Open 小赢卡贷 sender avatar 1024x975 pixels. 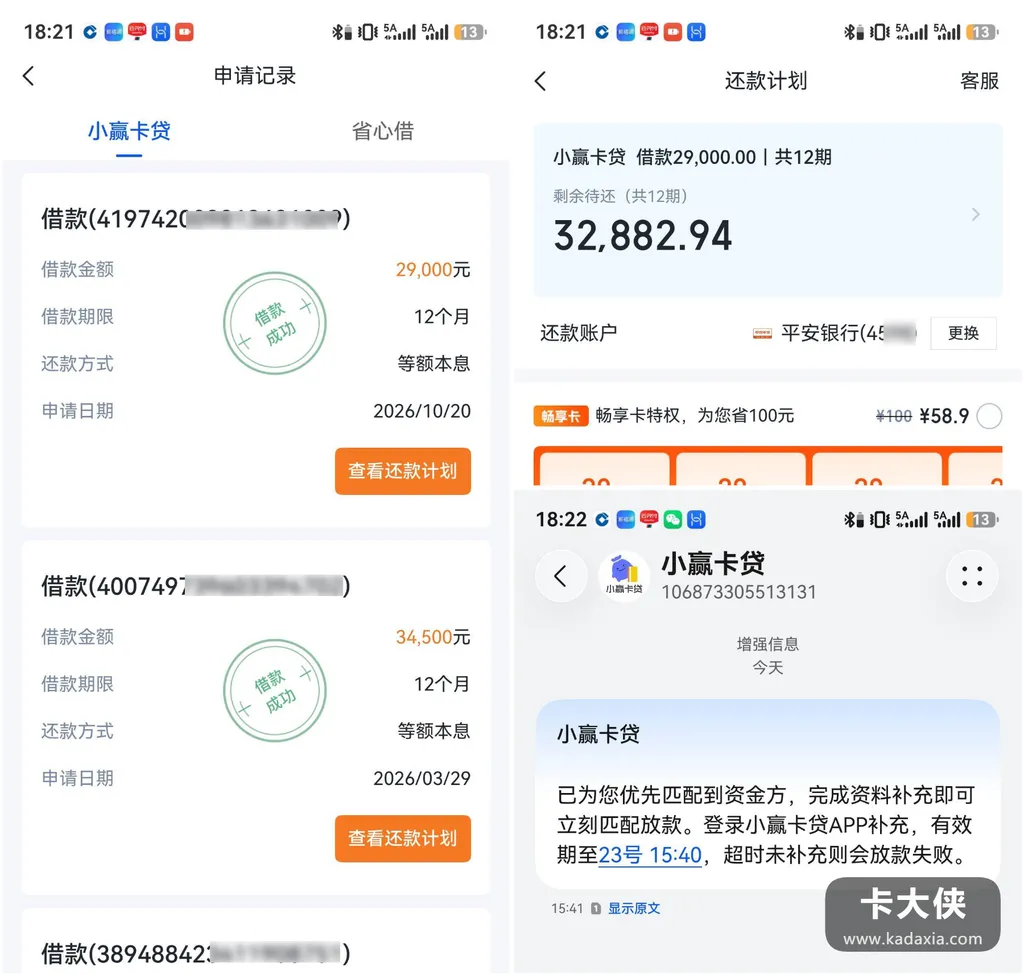pyautogui.click(x=624, y=576)
